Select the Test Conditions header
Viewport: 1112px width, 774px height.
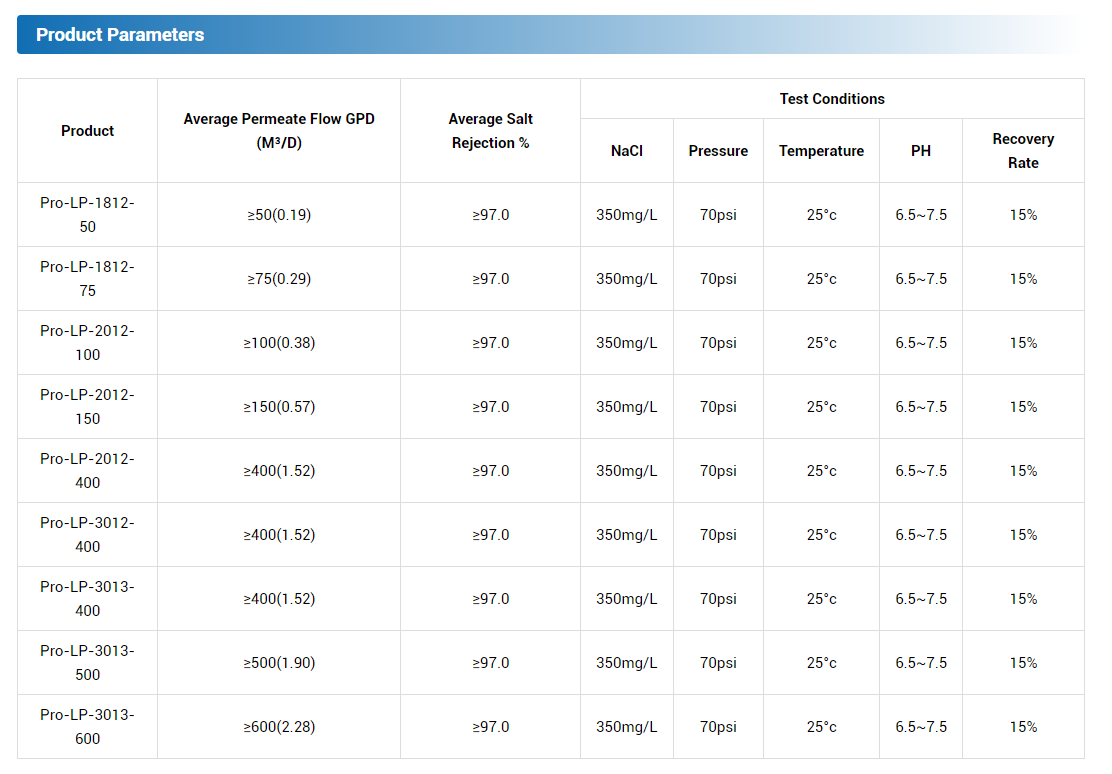(x=832, y=99)
